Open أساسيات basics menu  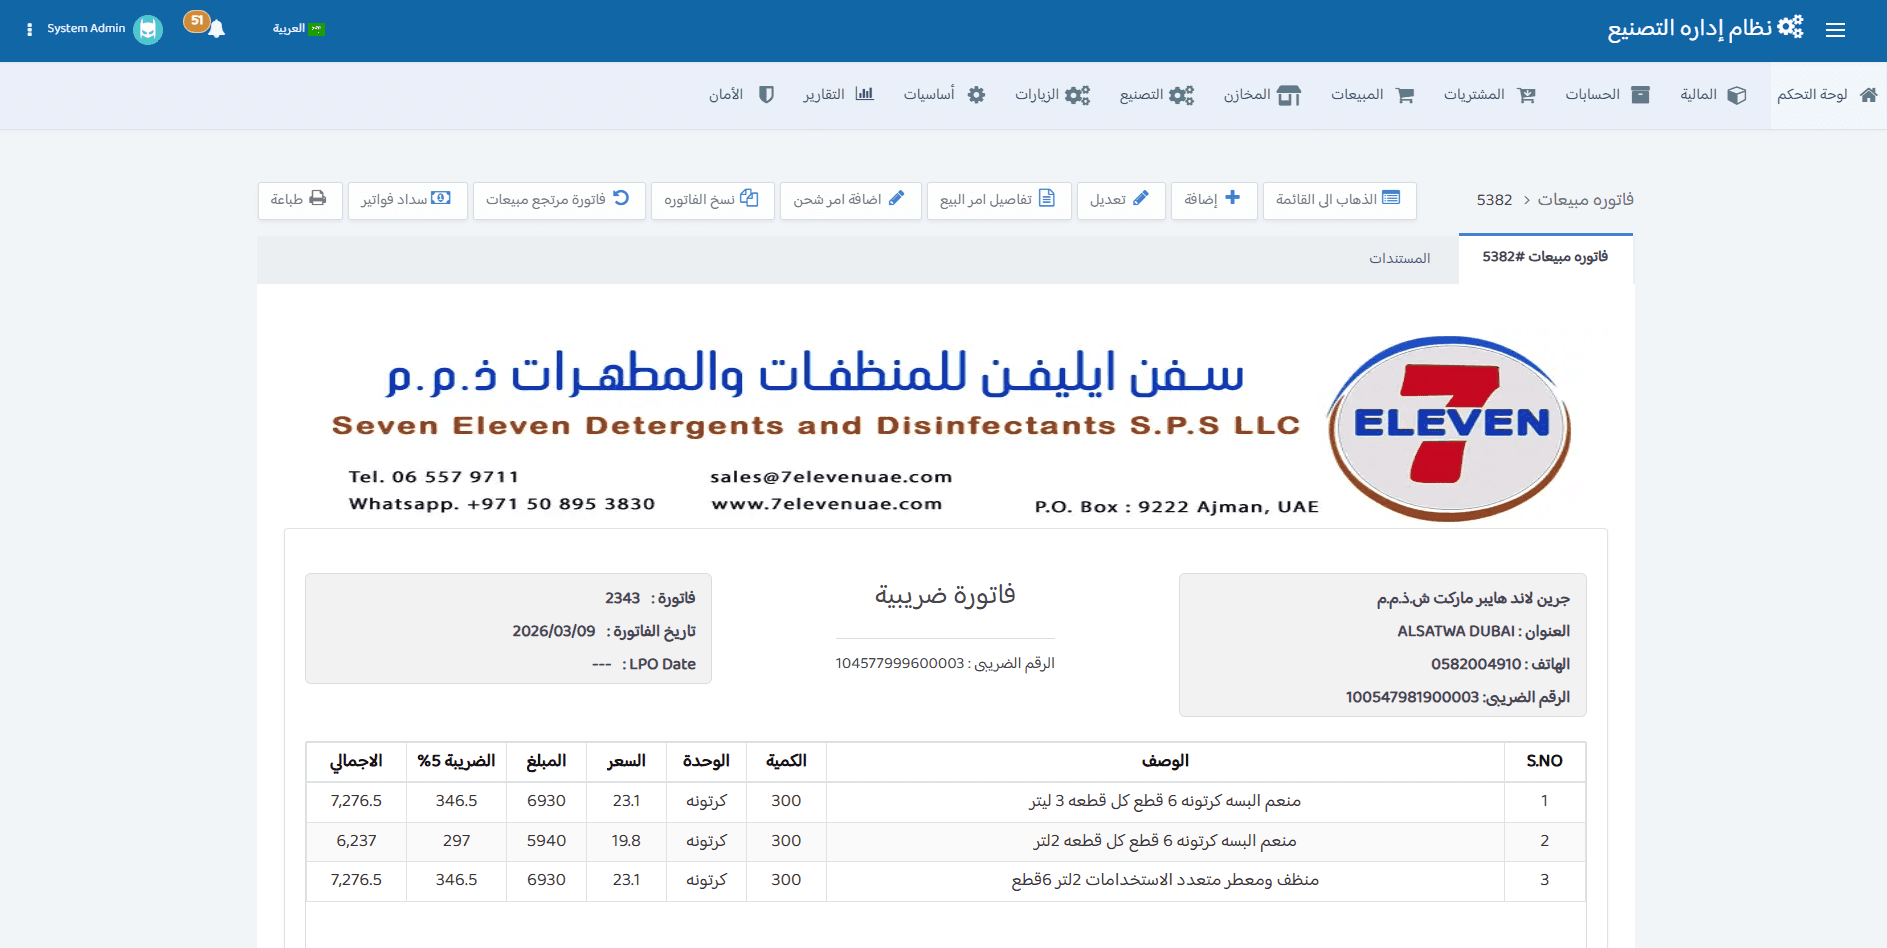coord(944,95)
